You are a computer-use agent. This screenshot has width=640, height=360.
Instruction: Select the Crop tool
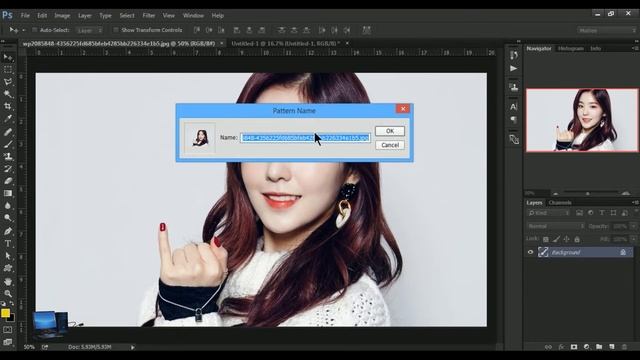[x=8, y=107]
